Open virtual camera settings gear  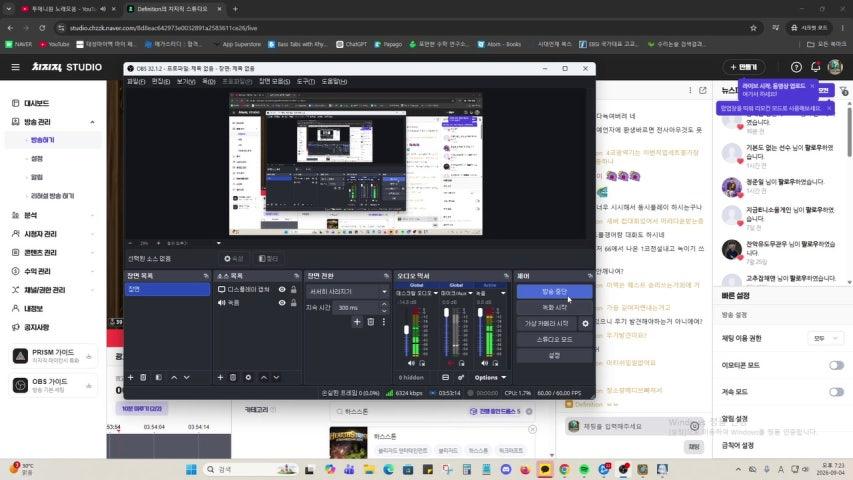click(x=585, y=323)
